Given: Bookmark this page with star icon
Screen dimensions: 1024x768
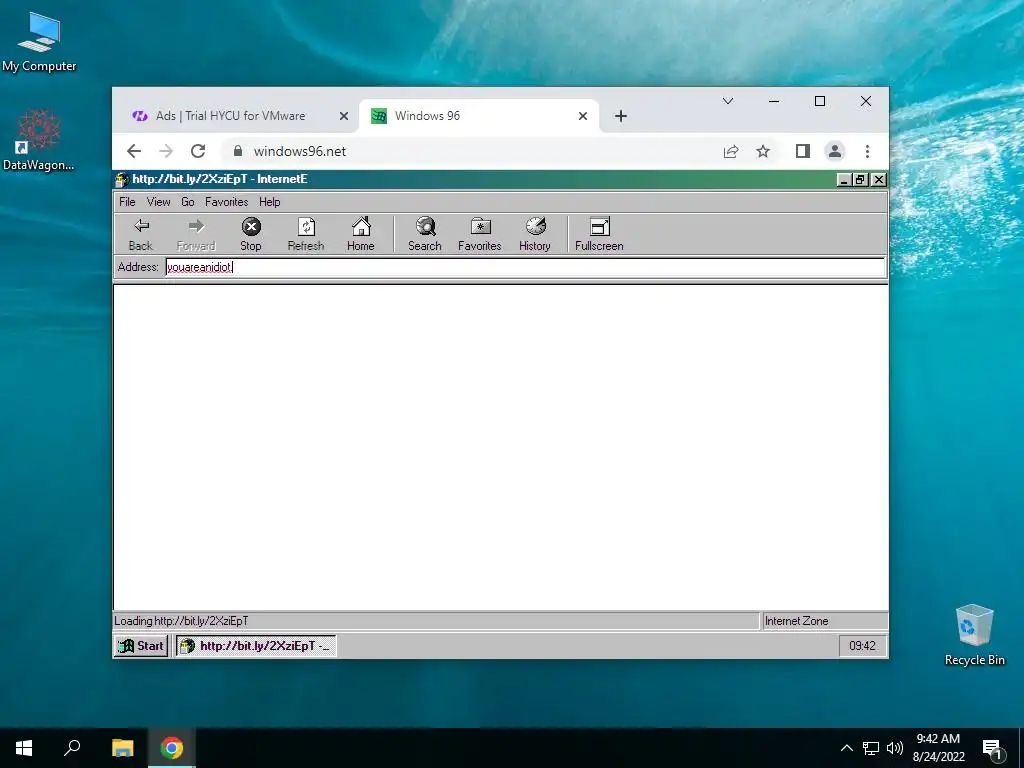Looking at the screenshot, I should point(763,152).
